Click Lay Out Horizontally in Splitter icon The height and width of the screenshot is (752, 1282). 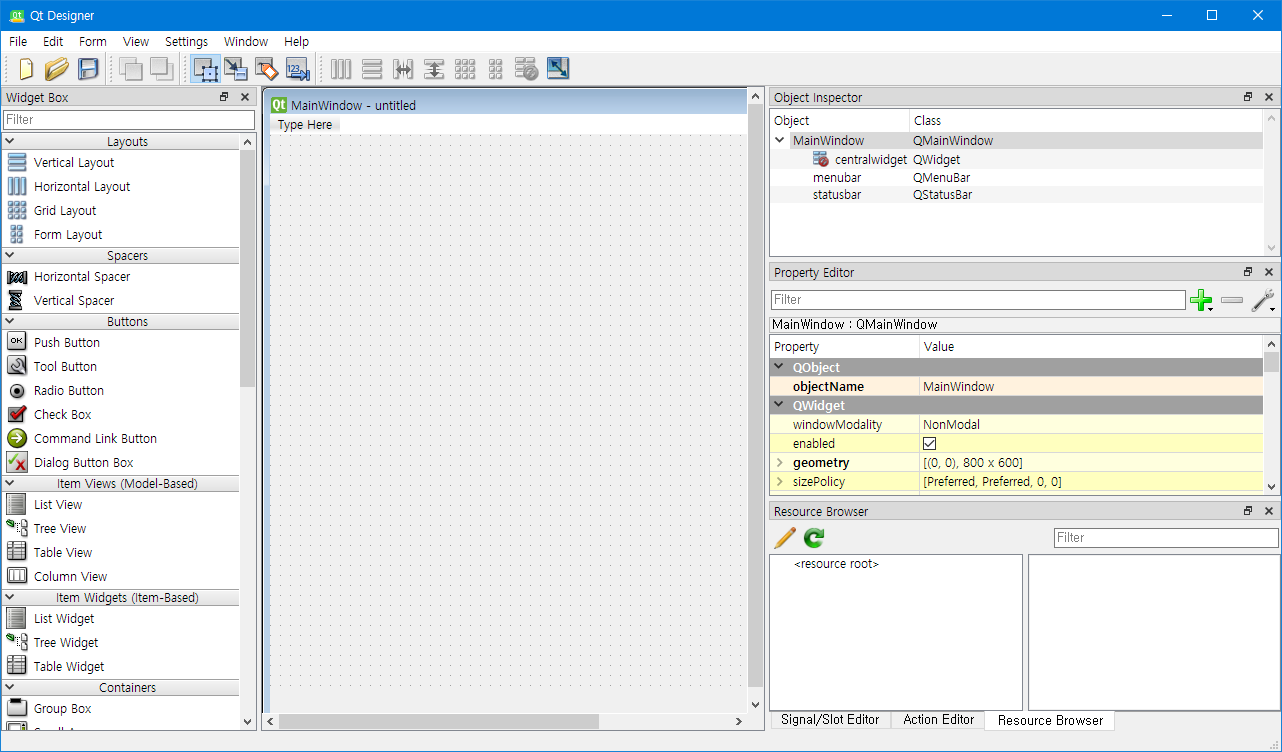click(403, 69)
